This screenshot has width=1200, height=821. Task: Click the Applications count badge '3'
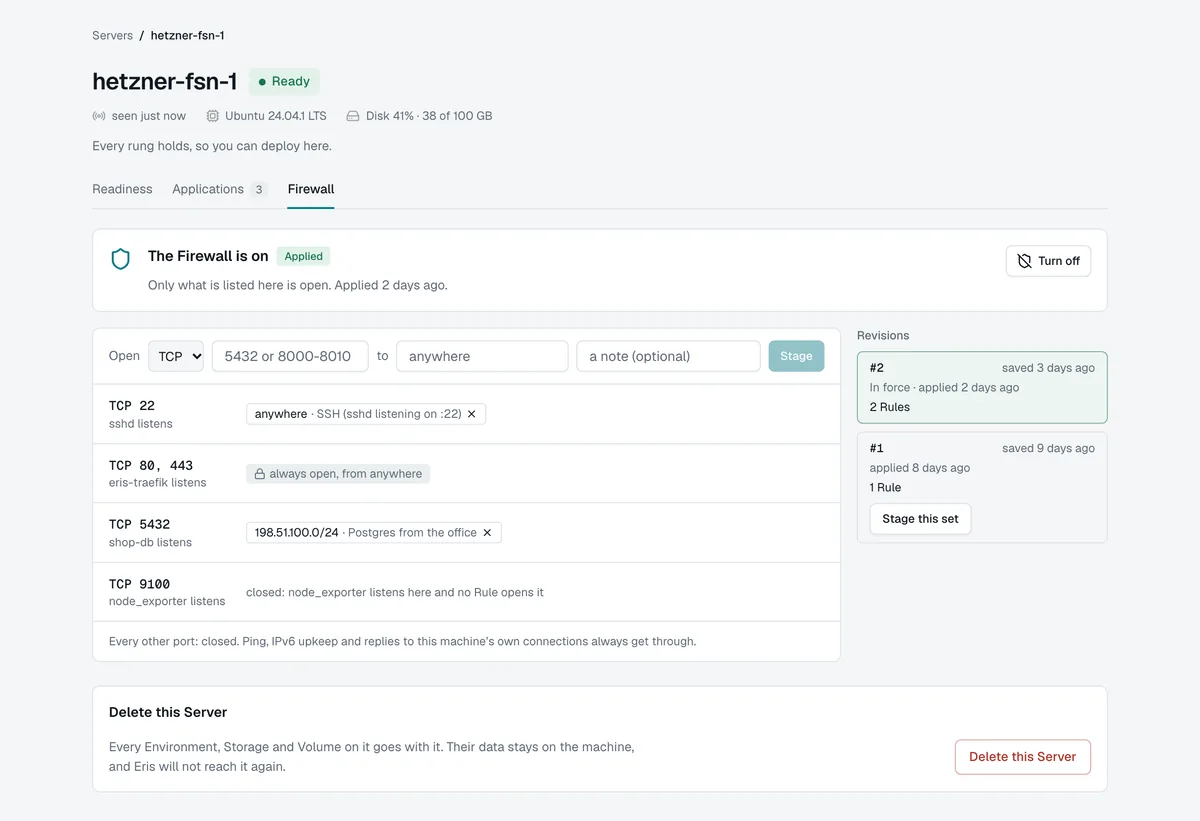tap(259, 189)
